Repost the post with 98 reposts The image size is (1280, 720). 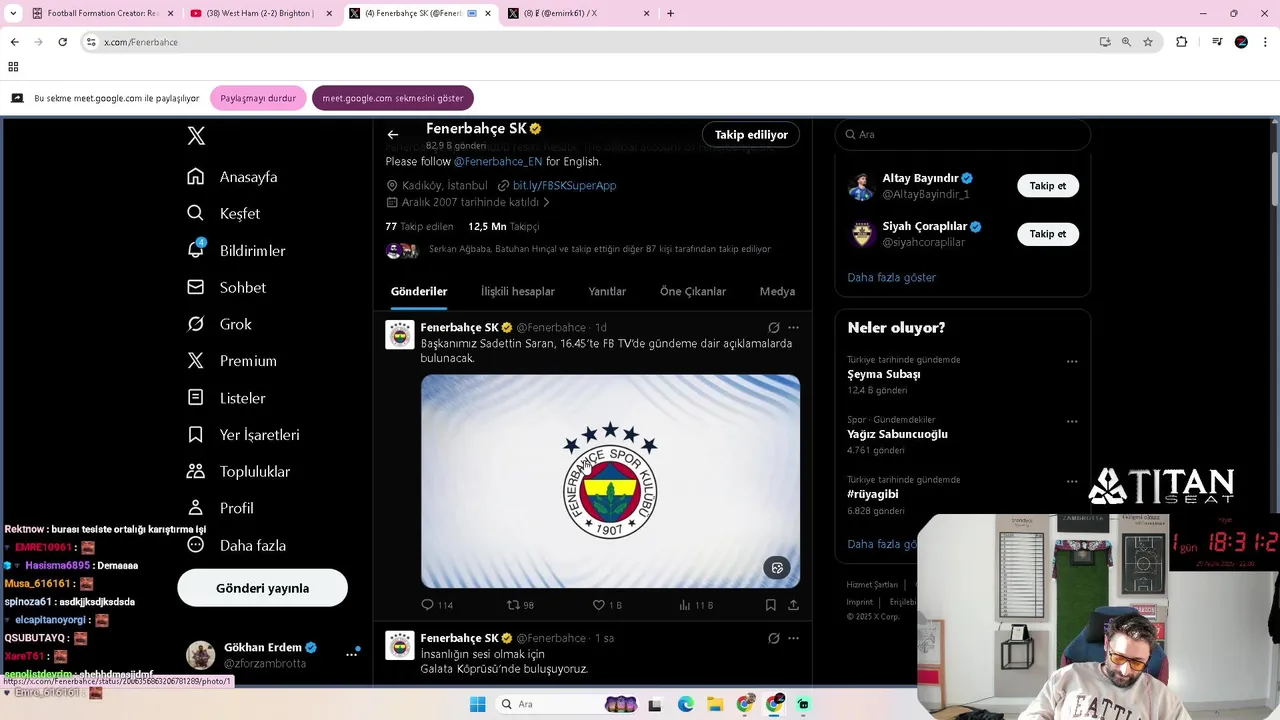point(521,605)
